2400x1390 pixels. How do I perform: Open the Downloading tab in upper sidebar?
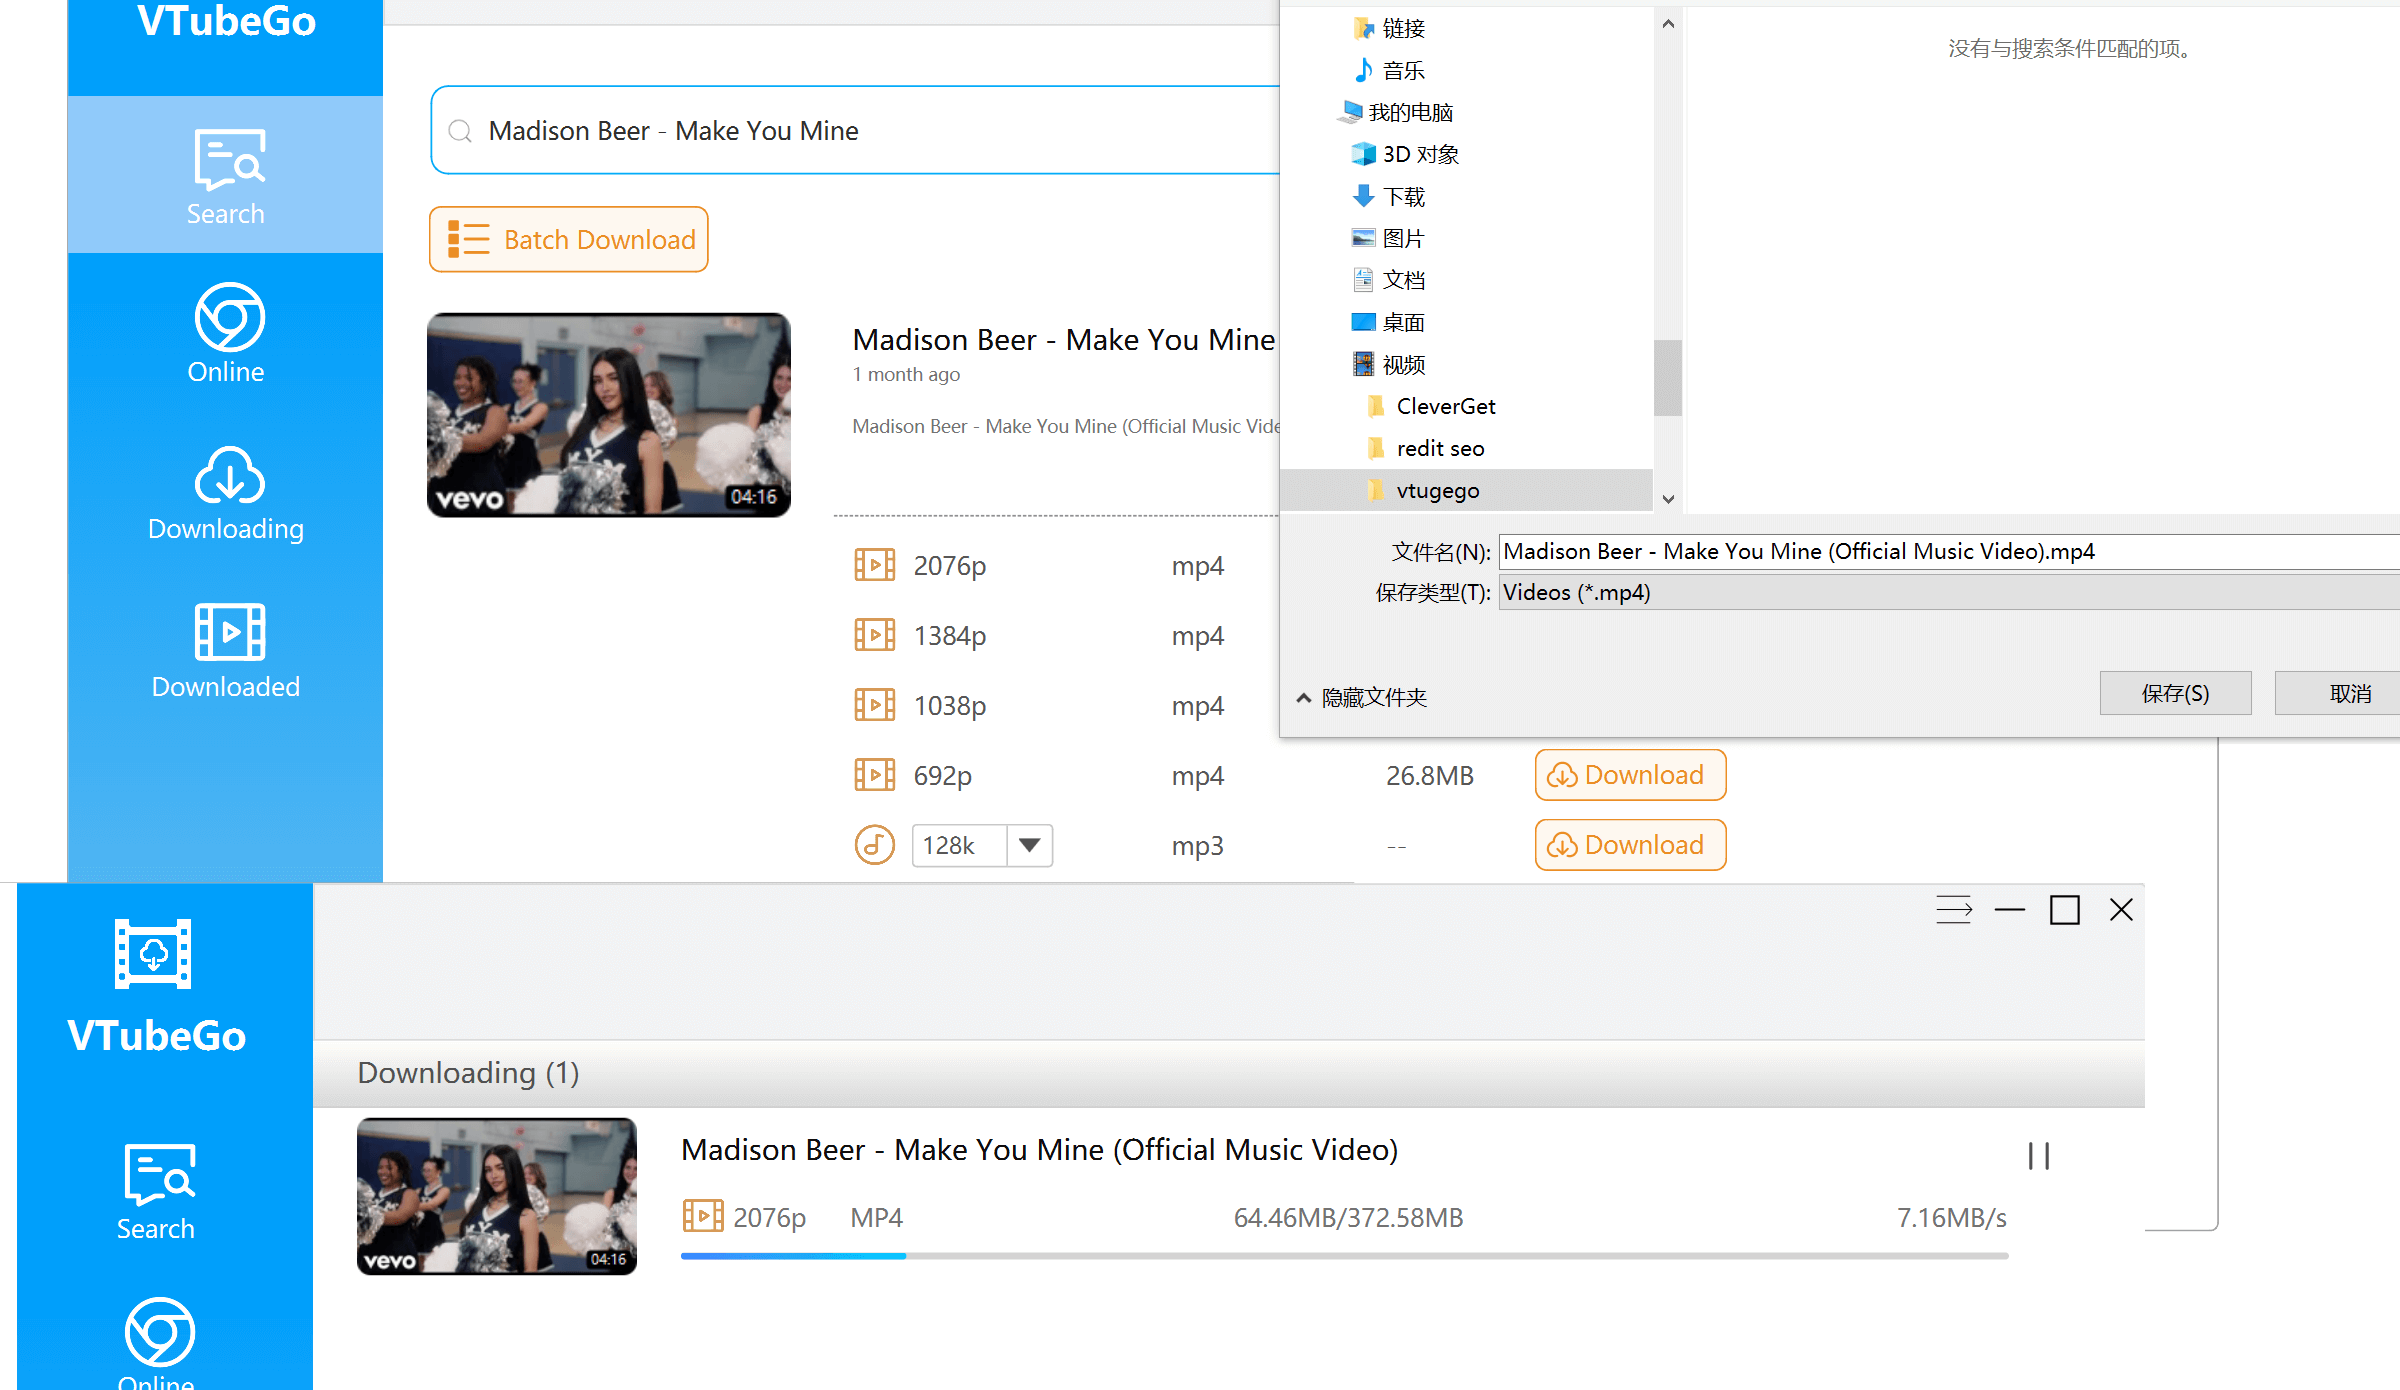(225, 493)
